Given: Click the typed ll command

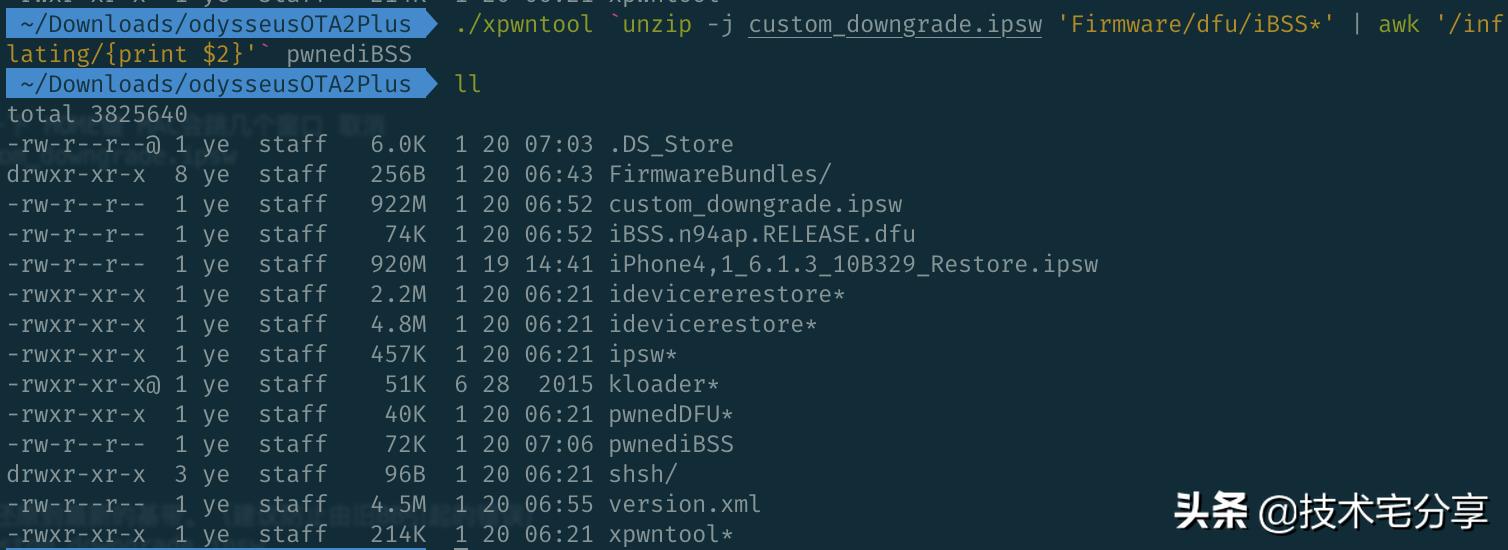Looking at the screenshot, I should click(468, 84).
